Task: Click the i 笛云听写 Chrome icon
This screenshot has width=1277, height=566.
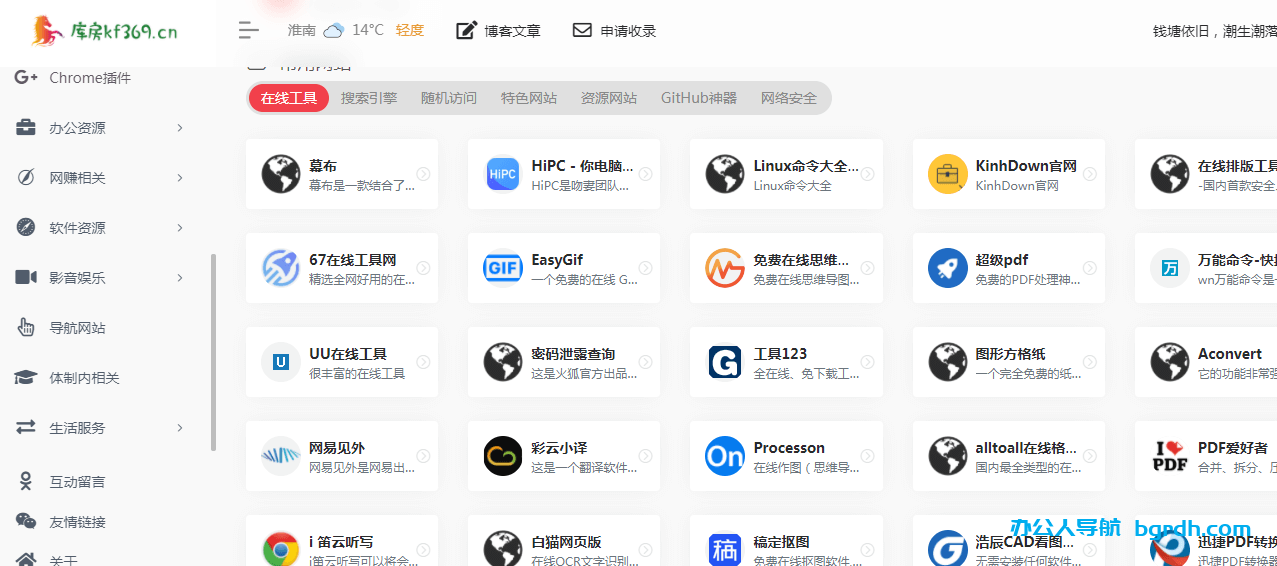Action: click(281, 550)
